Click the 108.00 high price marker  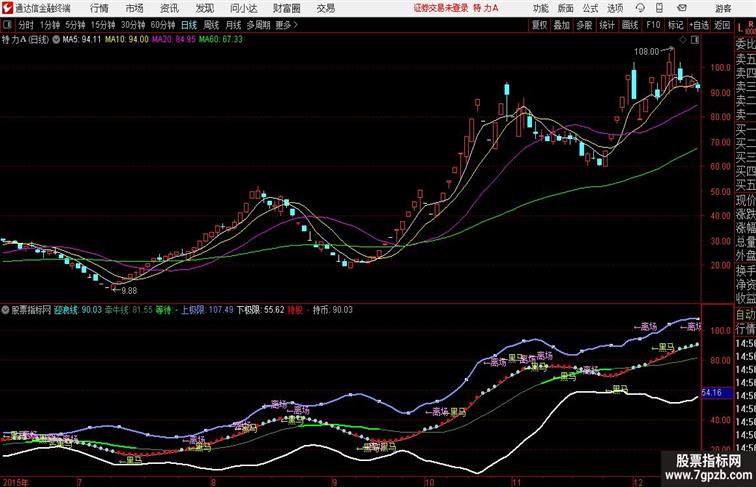point(646,51)
